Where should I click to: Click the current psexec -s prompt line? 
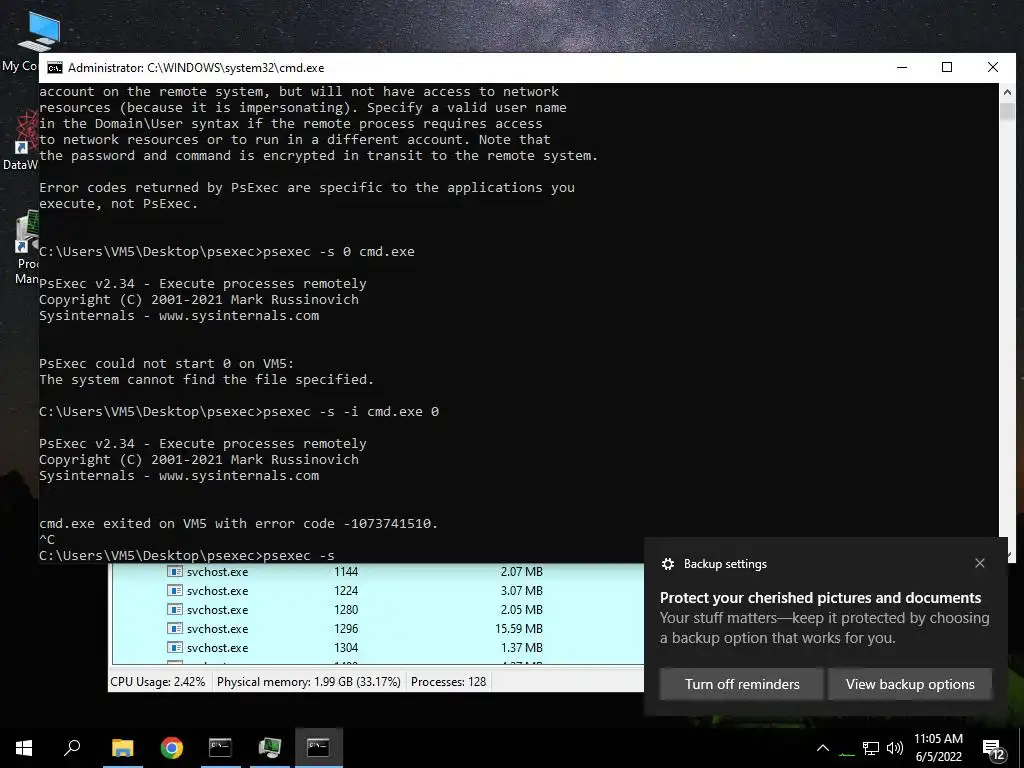[187, 556]
